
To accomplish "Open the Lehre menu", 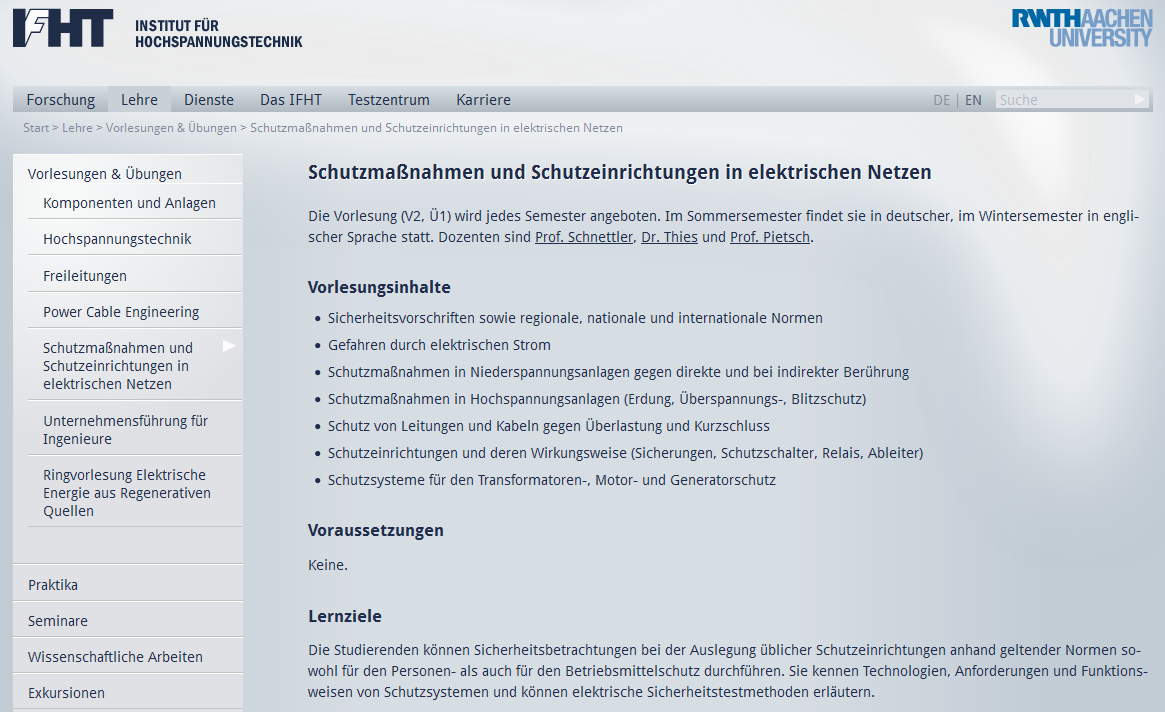I will 140,100.
